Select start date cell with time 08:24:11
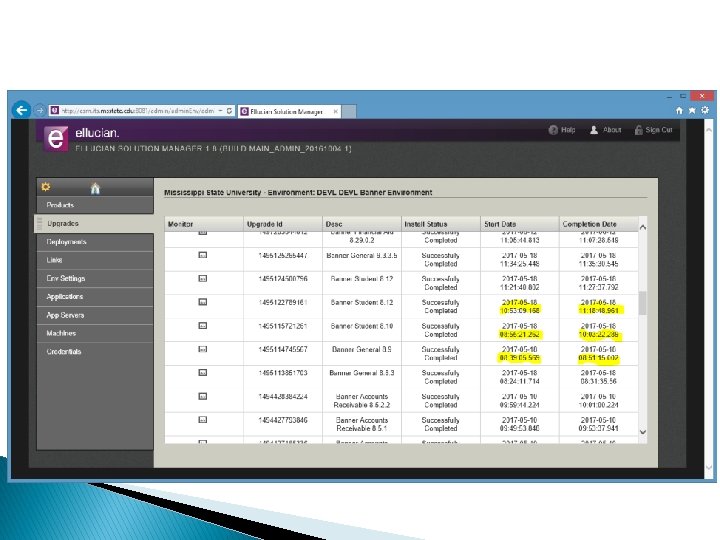This screenshot has height=540, width=720. pos(520,377)
